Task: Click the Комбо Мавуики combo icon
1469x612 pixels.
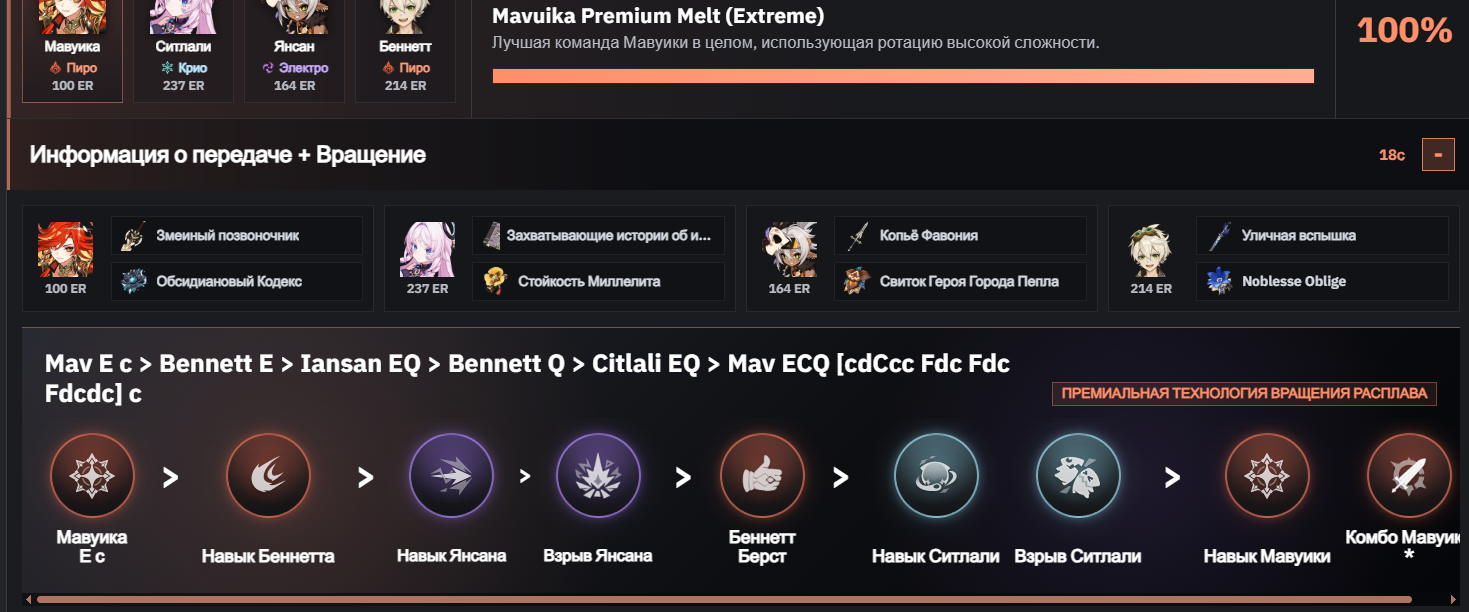Action: point(1409,476)
